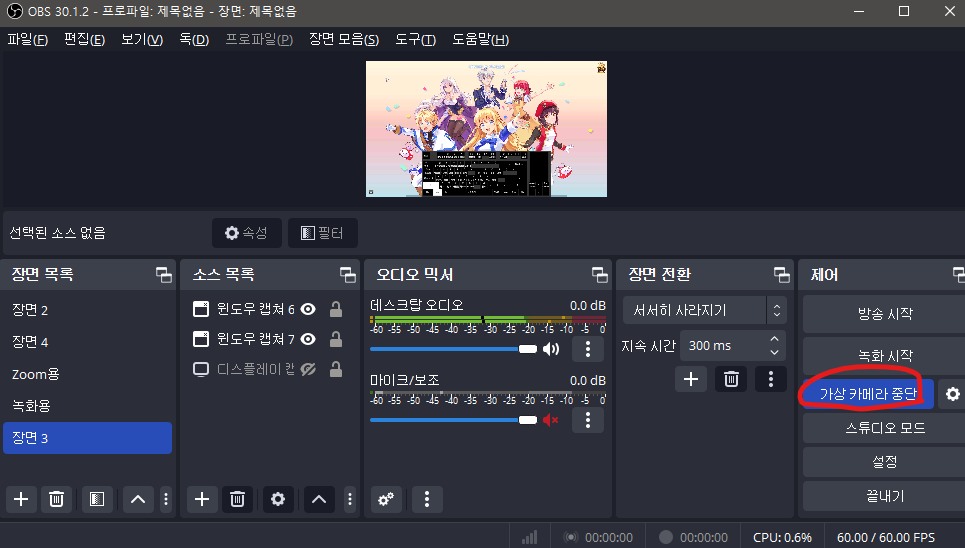Unmute 마이크/보조 red speaker icon
965x548 pixels.
tap(551, 420)
